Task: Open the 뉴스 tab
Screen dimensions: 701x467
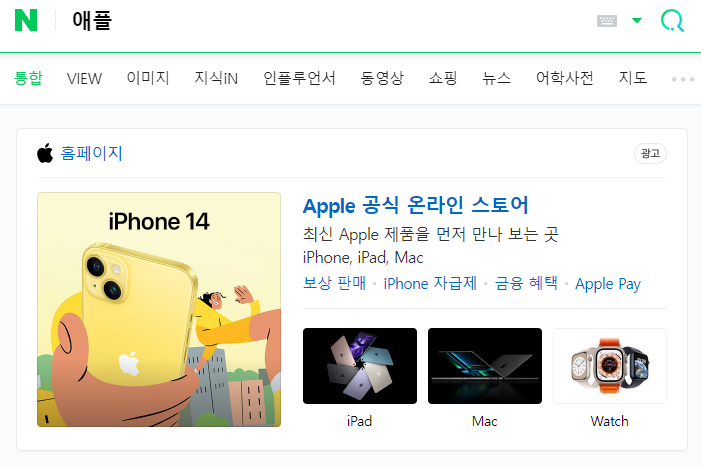Action: tap(496, 78)
